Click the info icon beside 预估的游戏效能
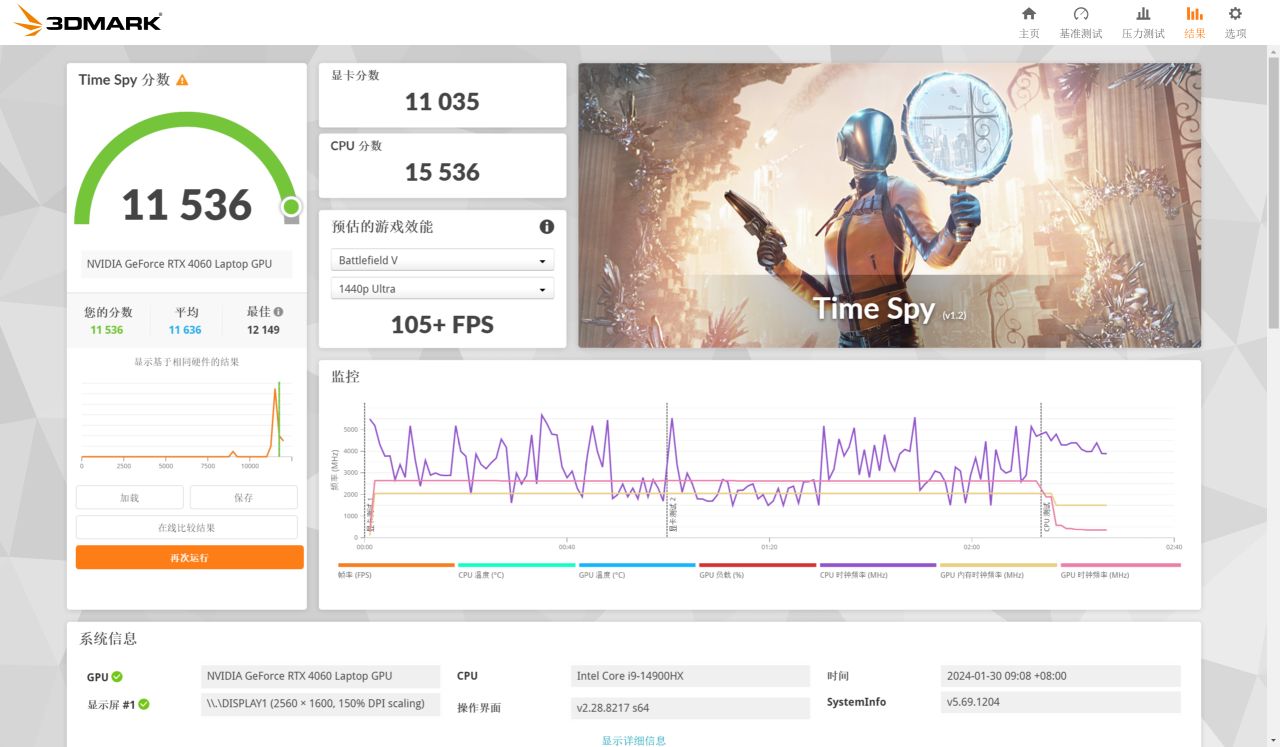1280x747 pixels. click(x=547, y=227)
